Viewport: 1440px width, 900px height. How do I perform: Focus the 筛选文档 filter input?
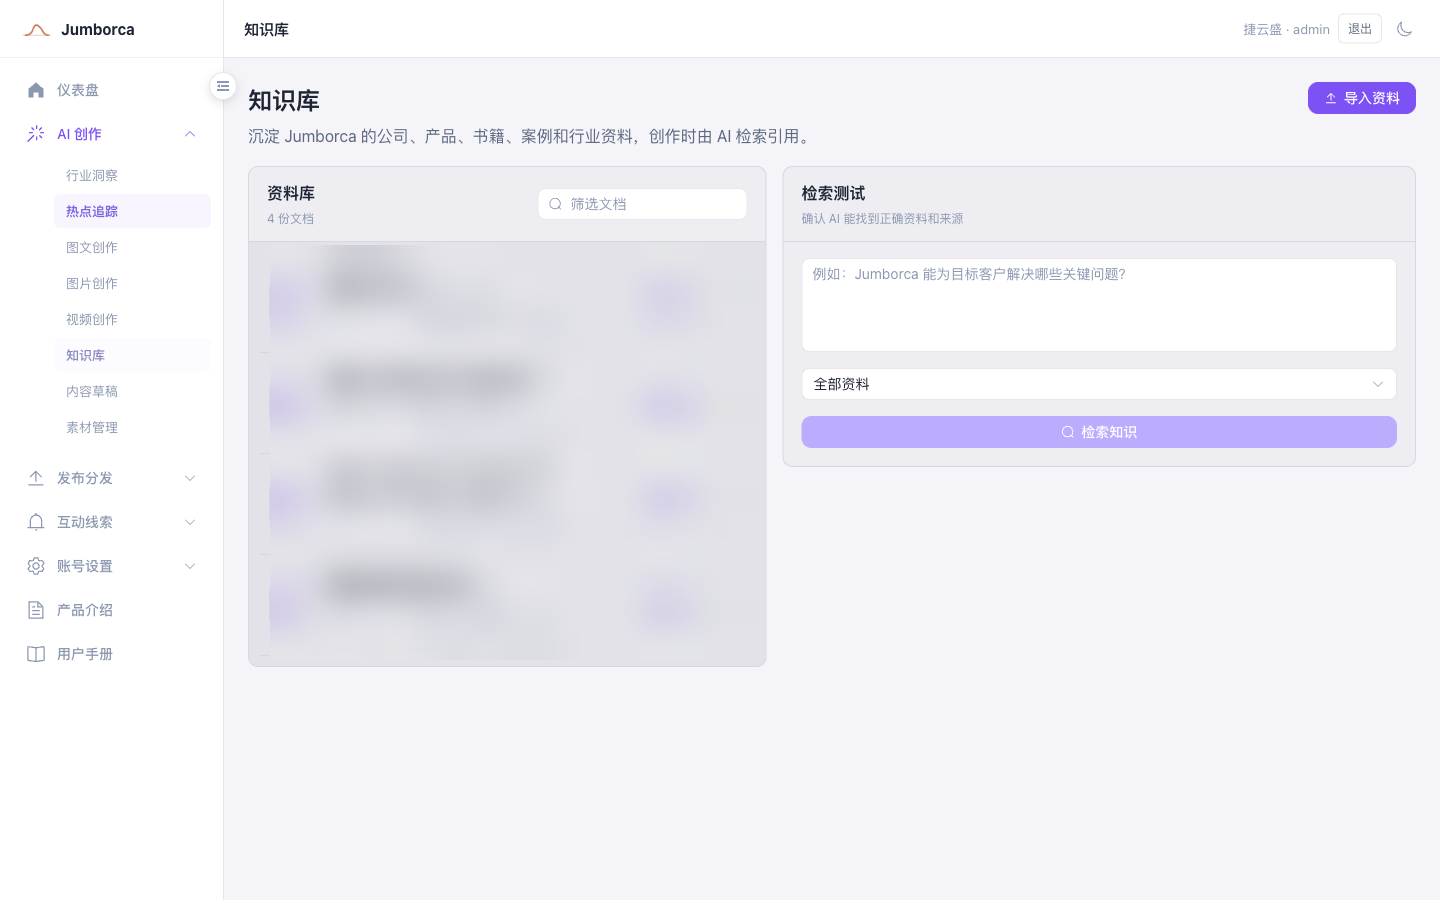642,204
